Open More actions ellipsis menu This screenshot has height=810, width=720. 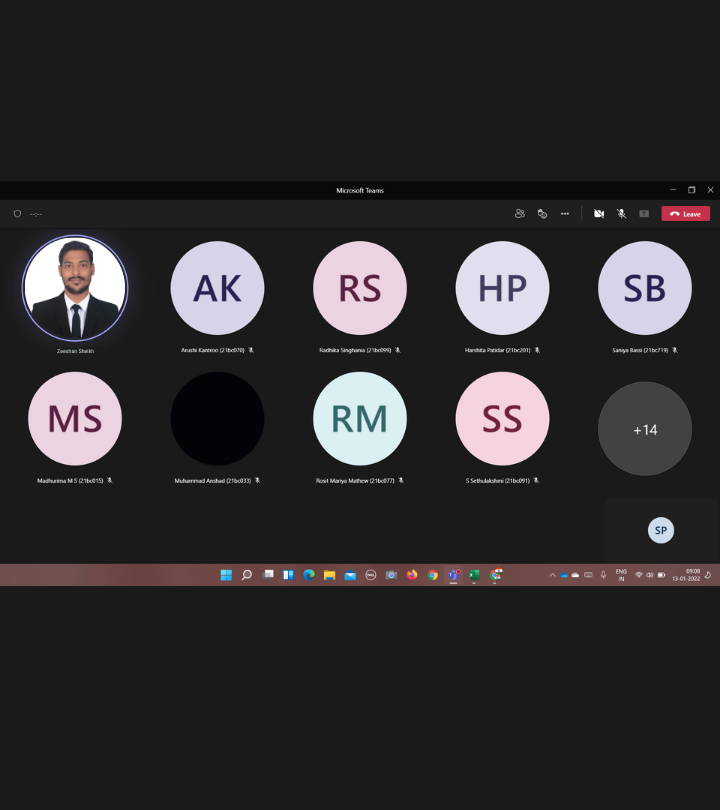tap(565, 214)
